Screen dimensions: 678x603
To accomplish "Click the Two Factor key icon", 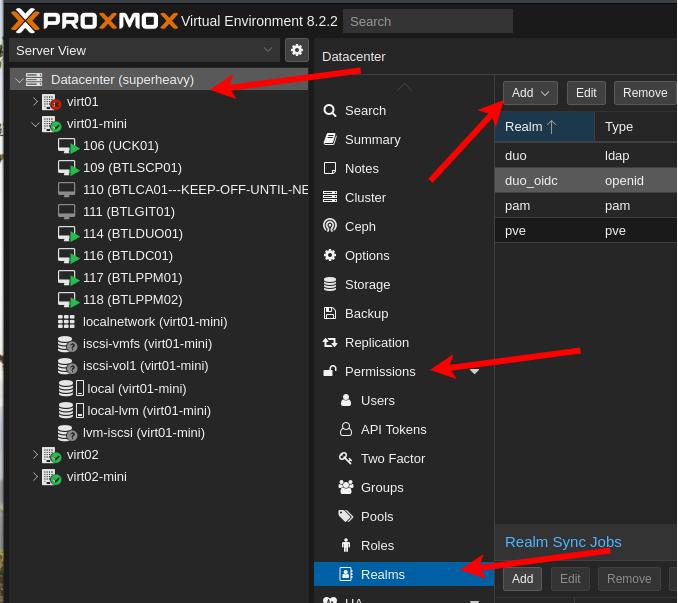I will pos(346,458).
